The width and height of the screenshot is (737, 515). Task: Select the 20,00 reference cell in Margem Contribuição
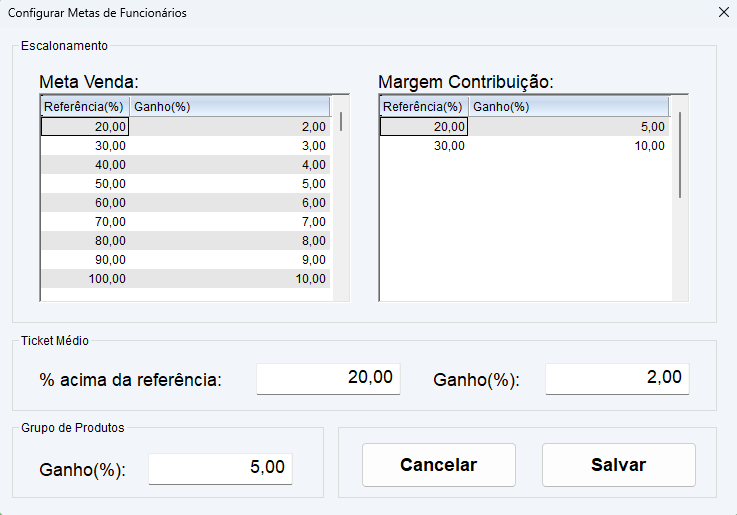coord(424,126)
